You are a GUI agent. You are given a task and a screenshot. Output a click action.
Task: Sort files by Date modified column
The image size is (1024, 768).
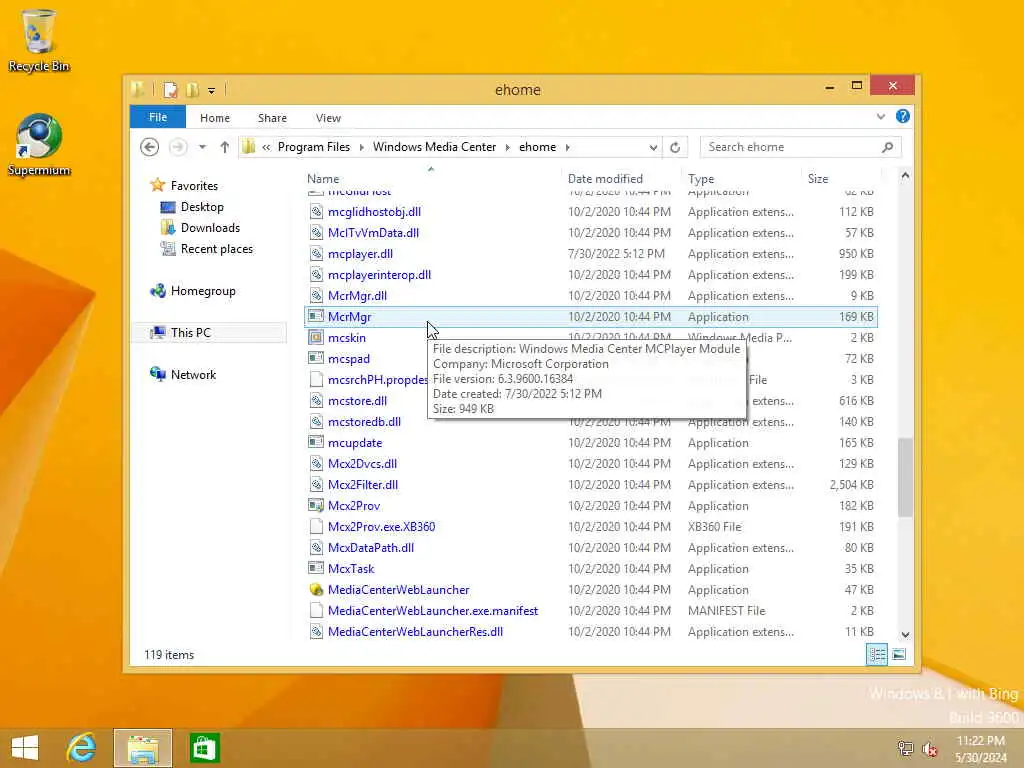605,178
